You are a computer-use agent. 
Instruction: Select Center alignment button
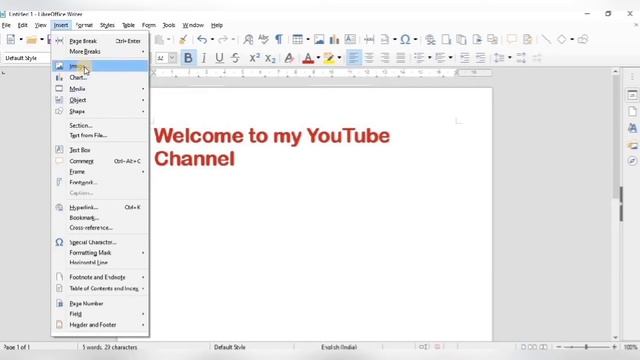[x=369, y=58]
